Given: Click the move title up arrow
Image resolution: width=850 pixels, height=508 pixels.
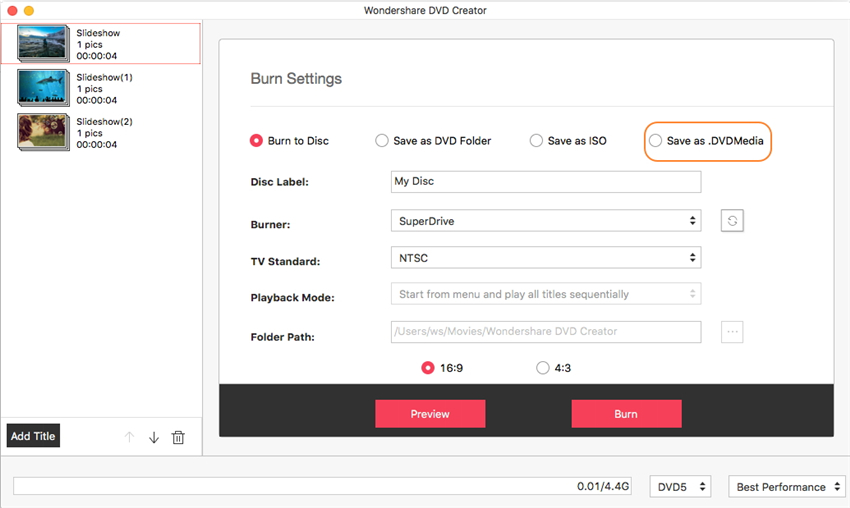Looking at the screenshot, I should (x=129, y=437).
